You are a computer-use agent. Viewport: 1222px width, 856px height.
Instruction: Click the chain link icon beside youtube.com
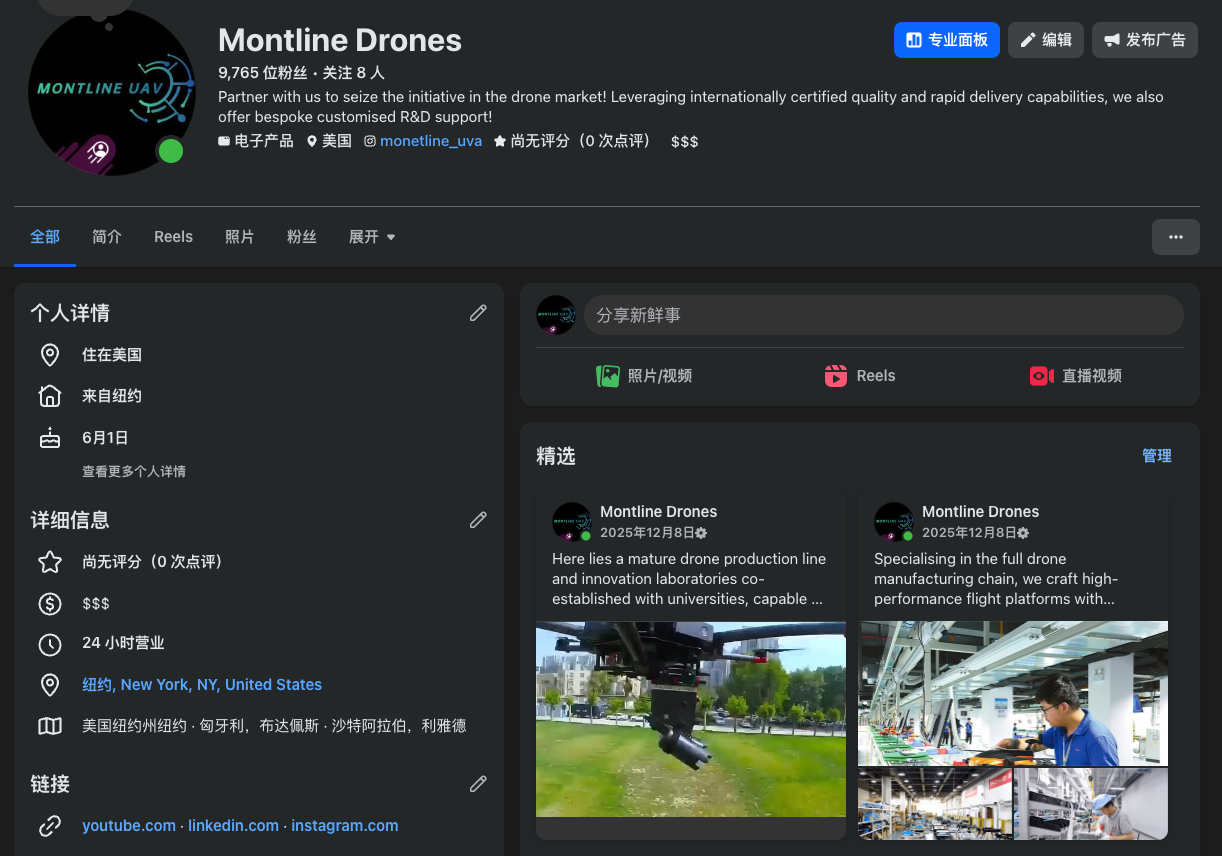coord(50,826)
